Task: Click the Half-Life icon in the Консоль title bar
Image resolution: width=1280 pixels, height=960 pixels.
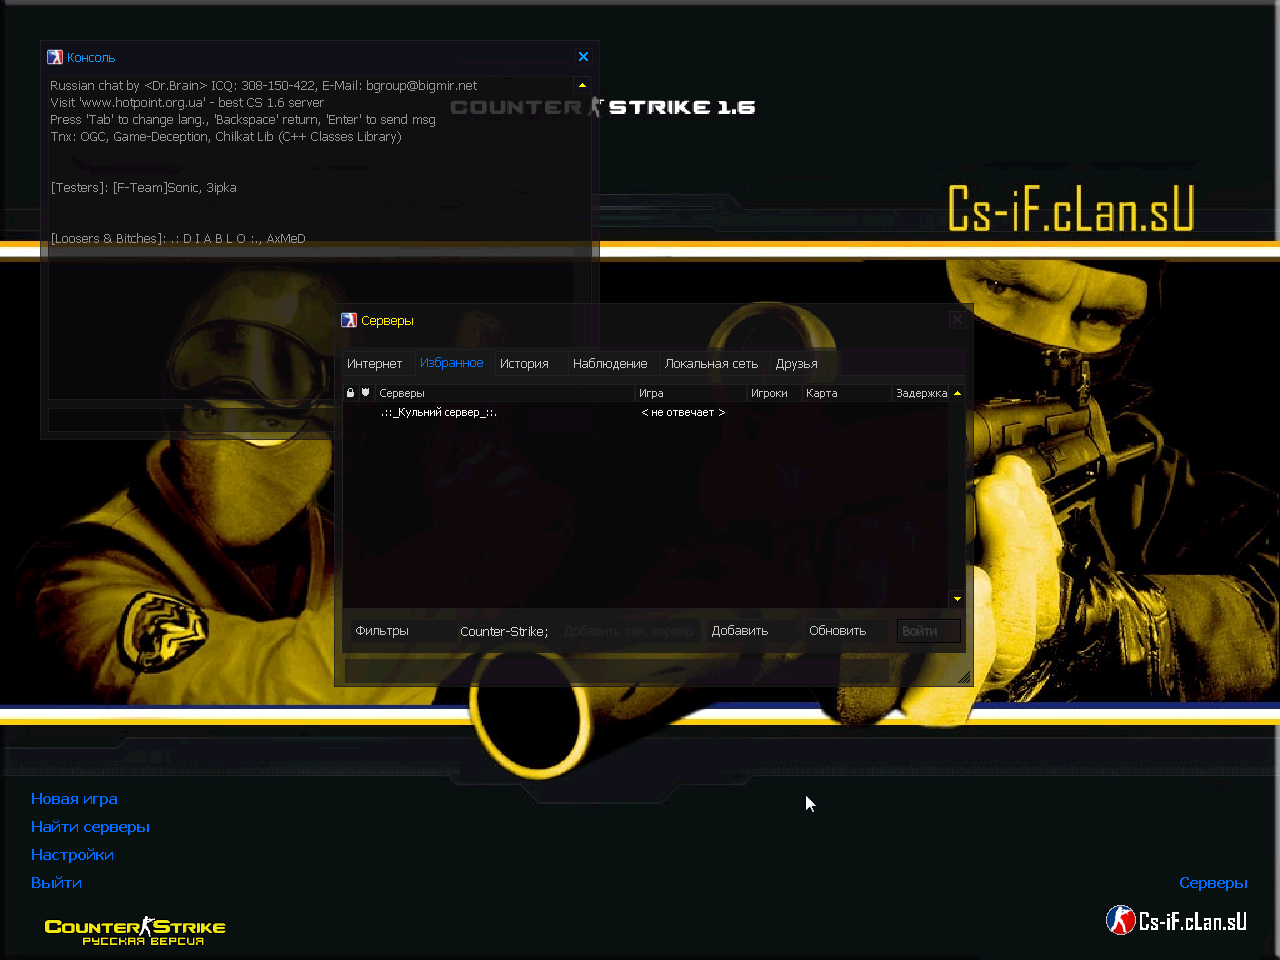Action: [55, 57]
